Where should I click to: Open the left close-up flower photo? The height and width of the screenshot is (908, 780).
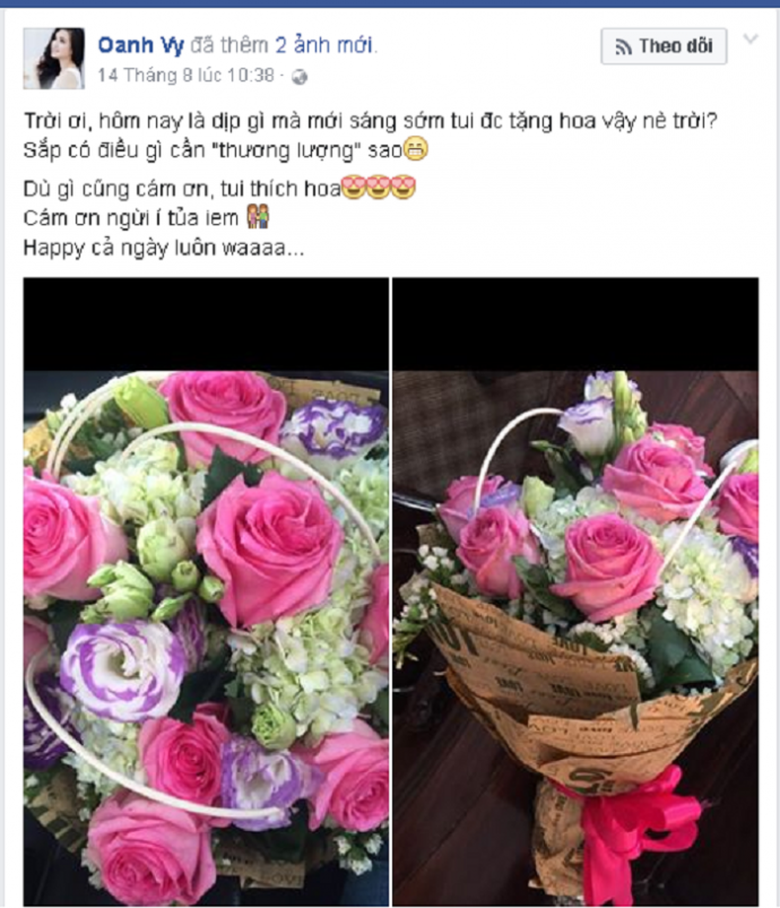[206, 591]
